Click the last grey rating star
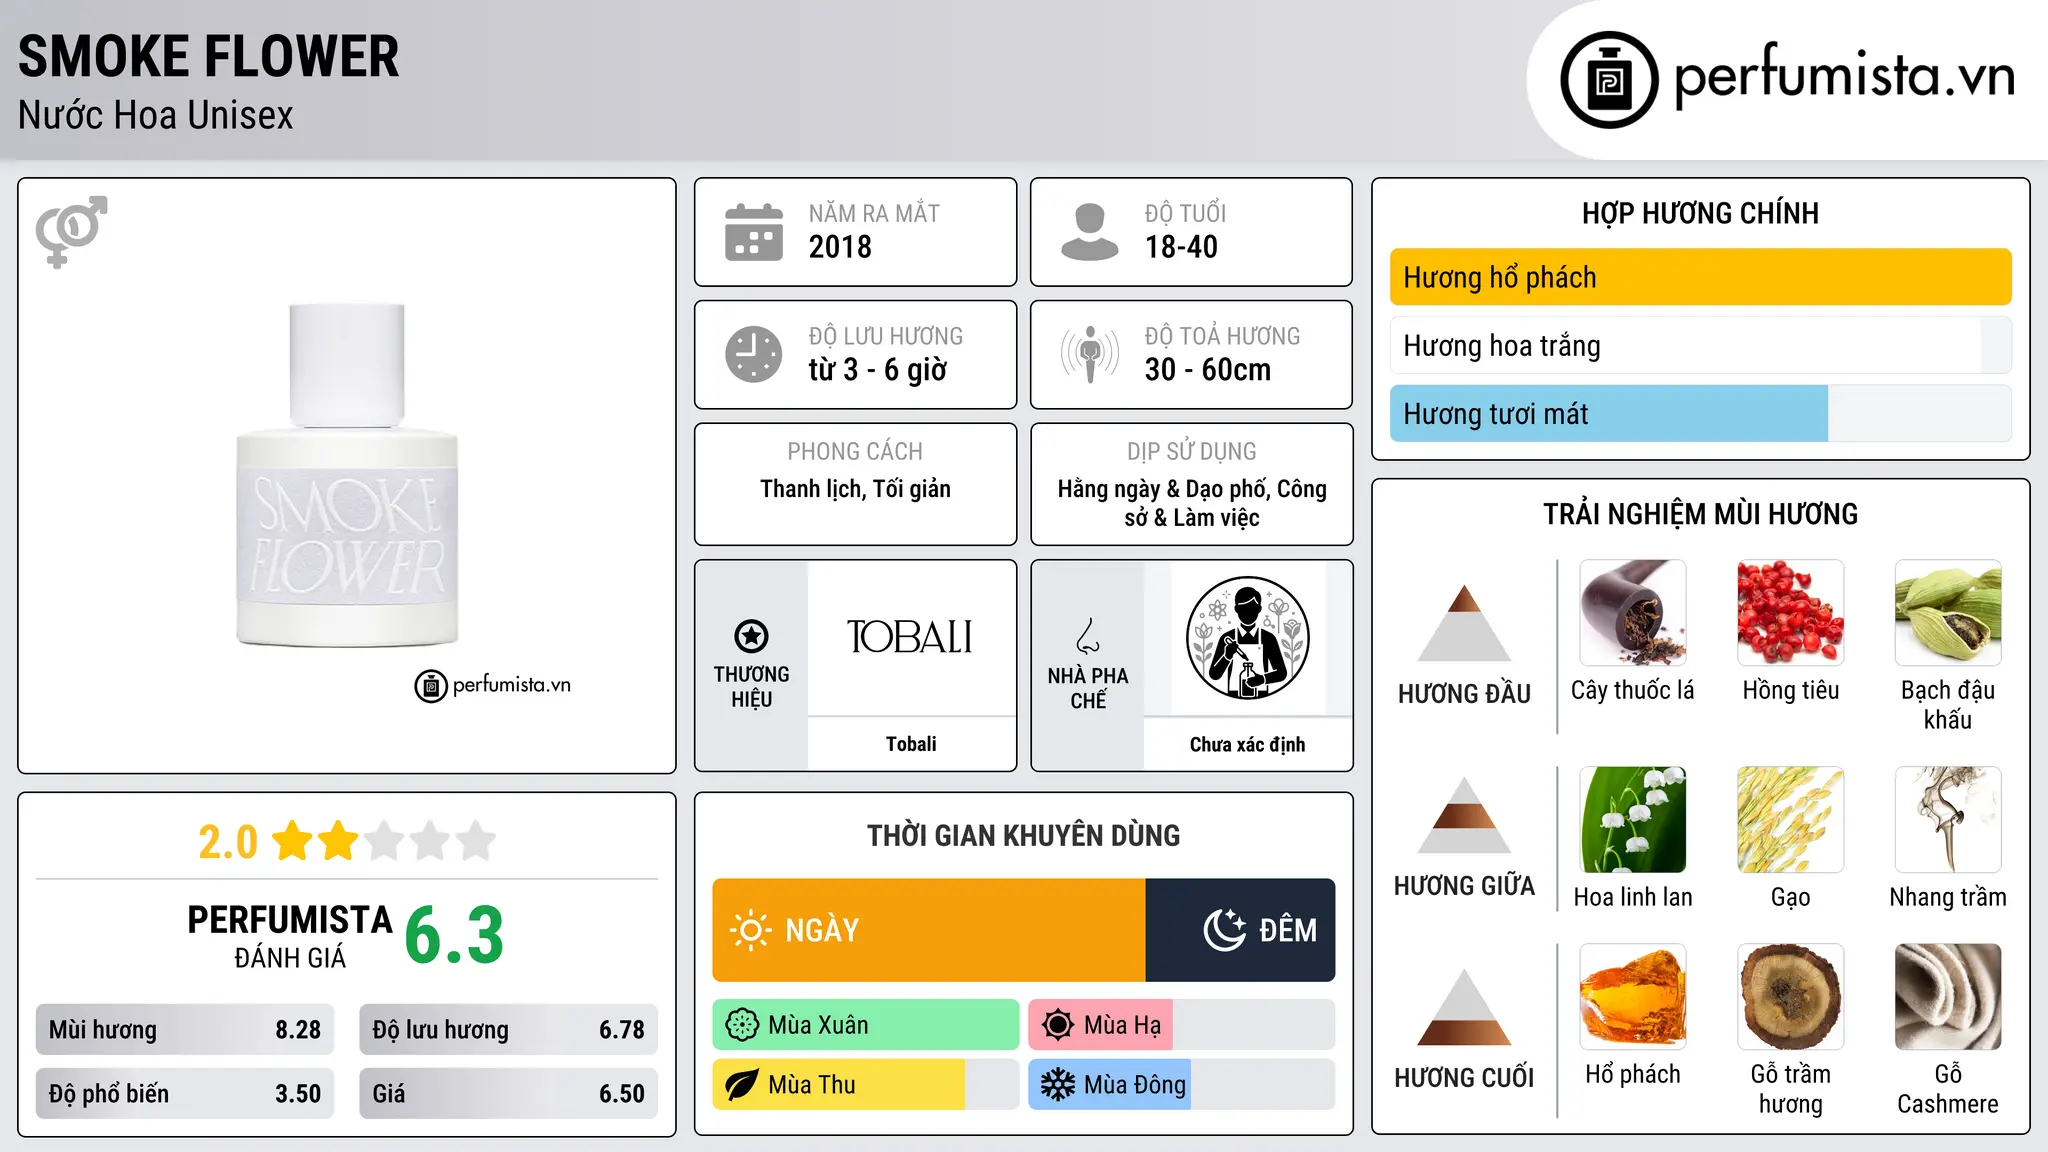Screen dimensions: 2048x1152 (476, 841)
